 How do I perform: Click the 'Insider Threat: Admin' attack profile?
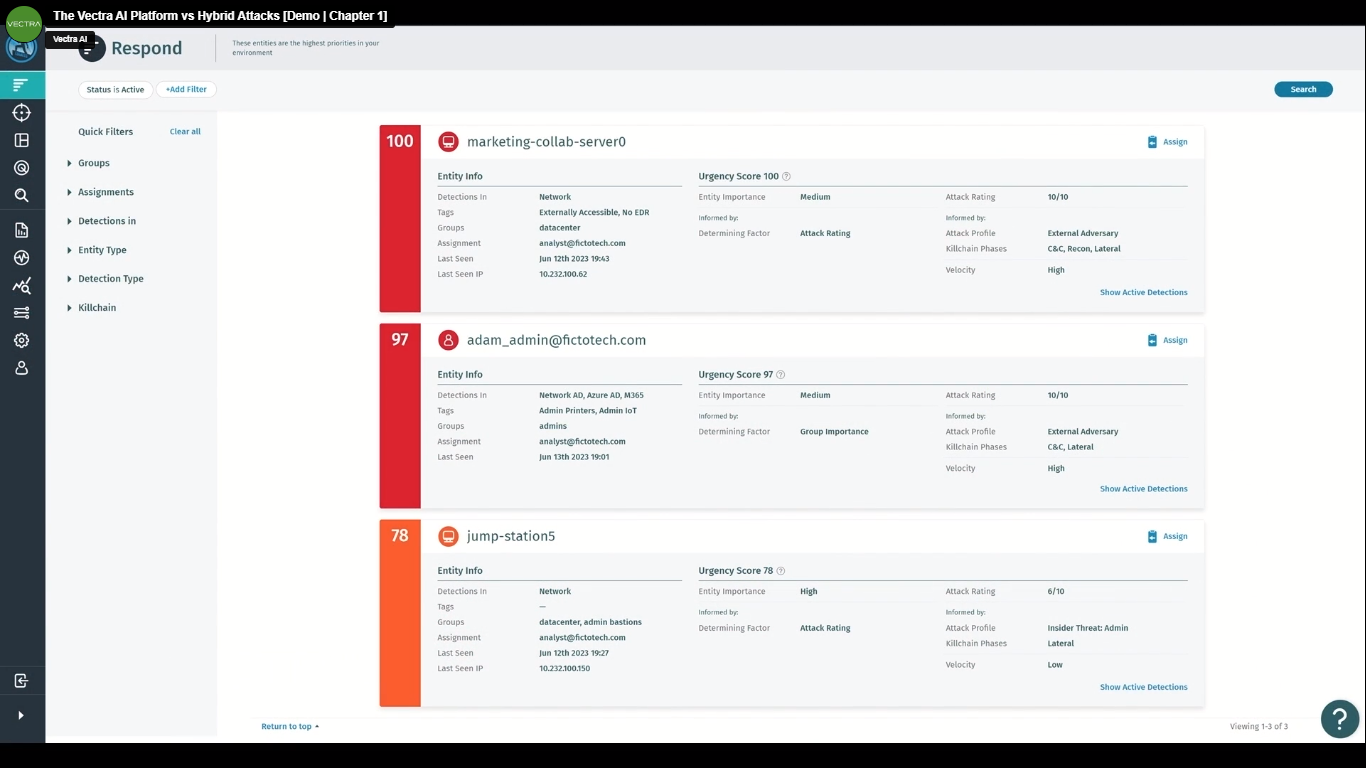coord(1088,628)
